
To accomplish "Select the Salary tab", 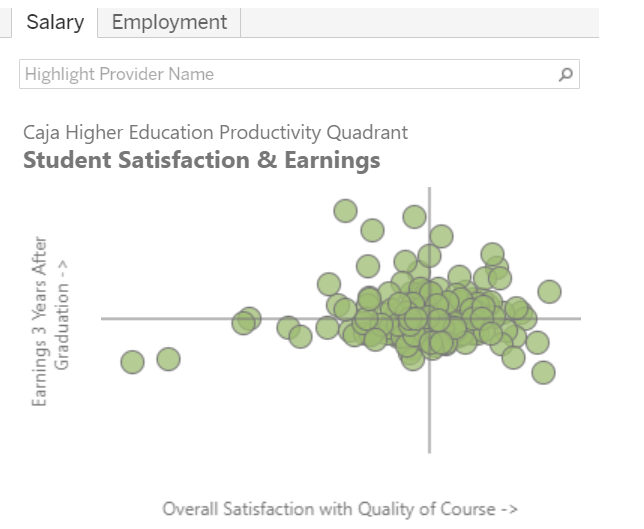I will click(55, 22).
